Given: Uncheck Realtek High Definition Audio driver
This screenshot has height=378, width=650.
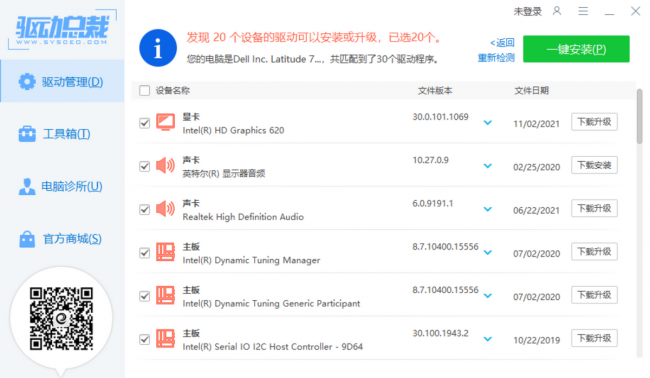Looking at the screenshot, I should (x=144, y=209).
